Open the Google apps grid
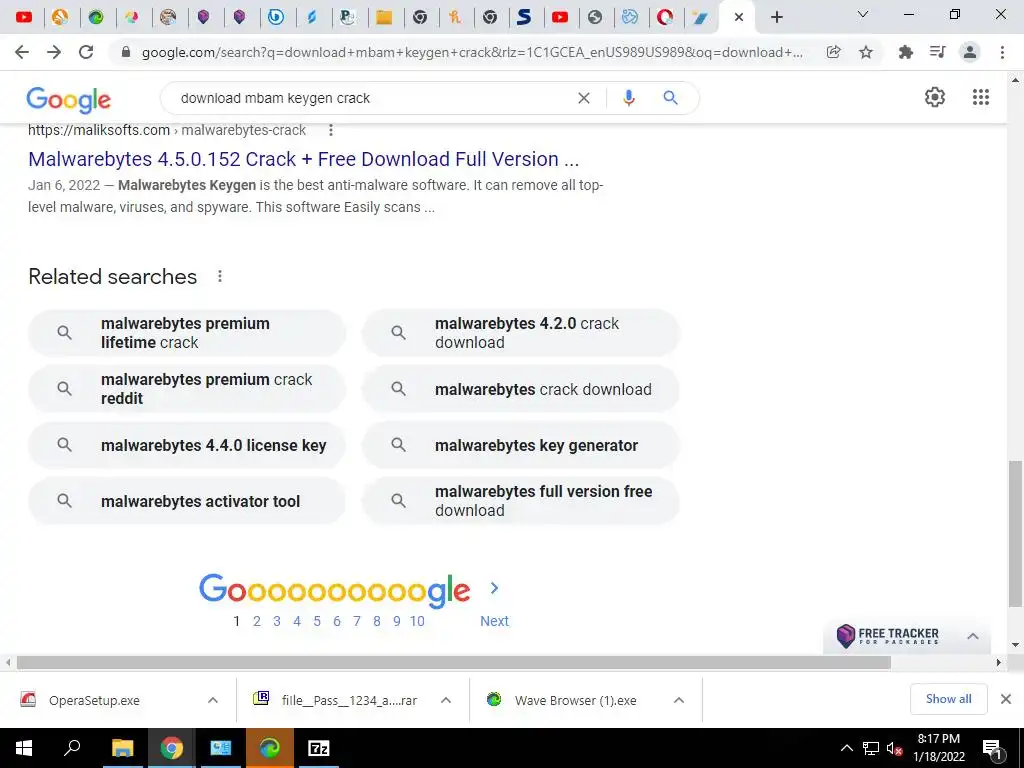The height and width of the screenshot is (768, 1024). click(x=981, y=97)
